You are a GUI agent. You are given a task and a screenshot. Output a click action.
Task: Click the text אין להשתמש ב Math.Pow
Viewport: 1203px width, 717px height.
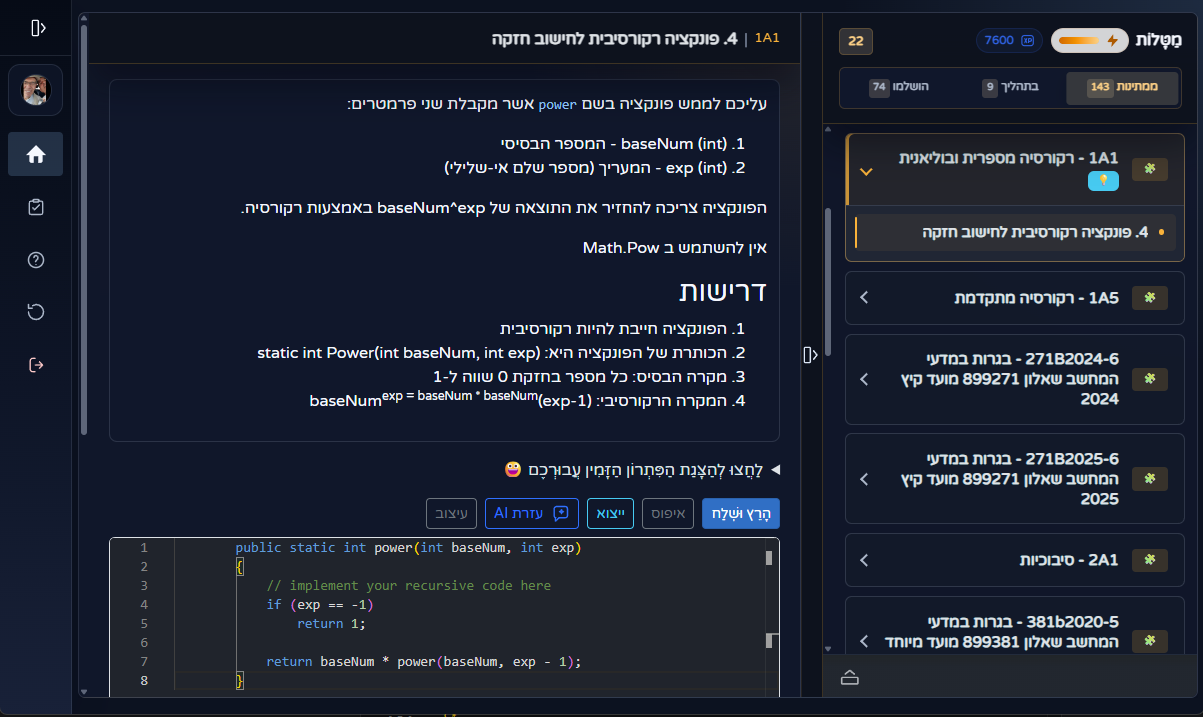pos(675,247)
